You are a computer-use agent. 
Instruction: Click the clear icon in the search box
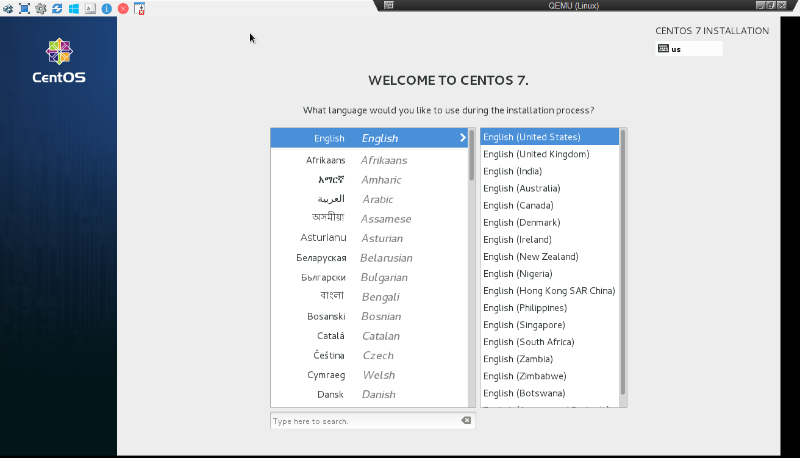tap(466, 420)
